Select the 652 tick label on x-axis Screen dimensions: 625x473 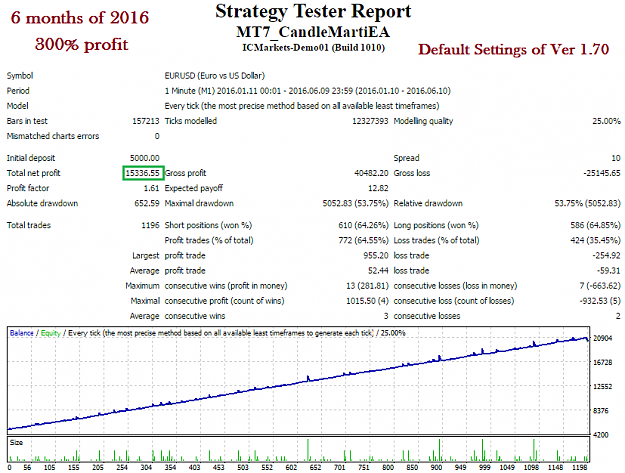(x=315, y=467)
